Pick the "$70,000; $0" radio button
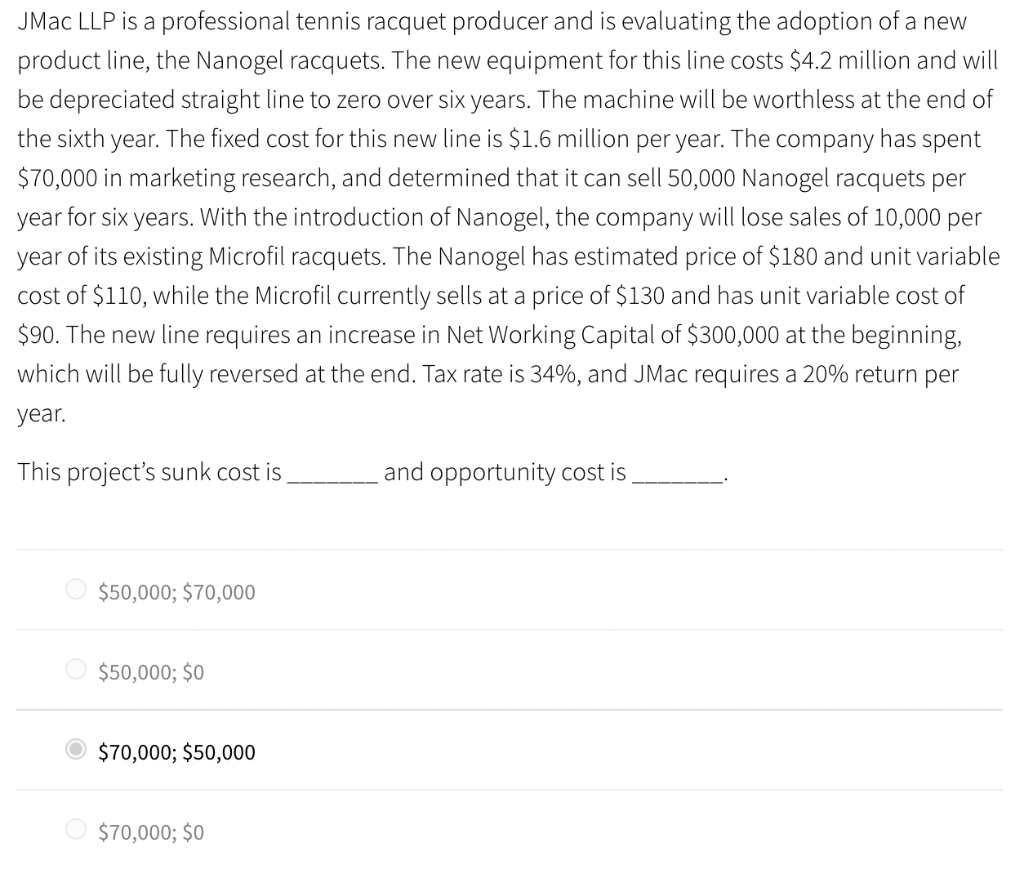 tap(76, 831)
